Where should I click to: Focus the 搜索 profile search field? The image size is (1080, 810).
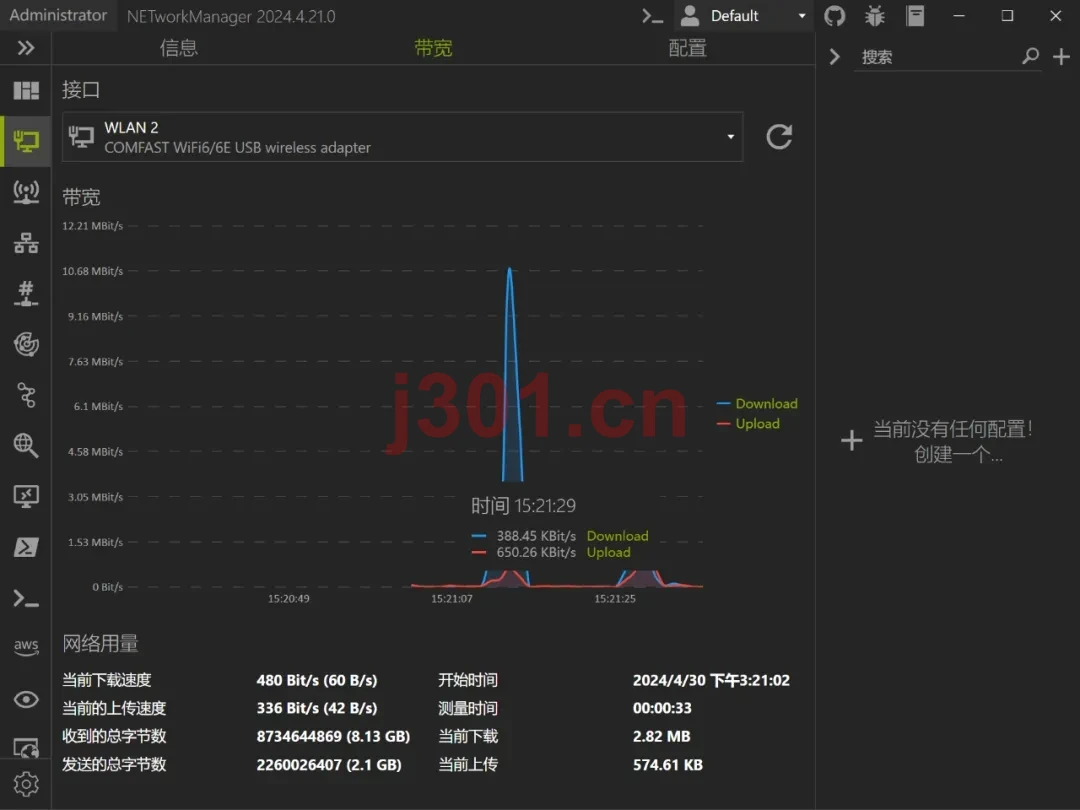[937, 57]
